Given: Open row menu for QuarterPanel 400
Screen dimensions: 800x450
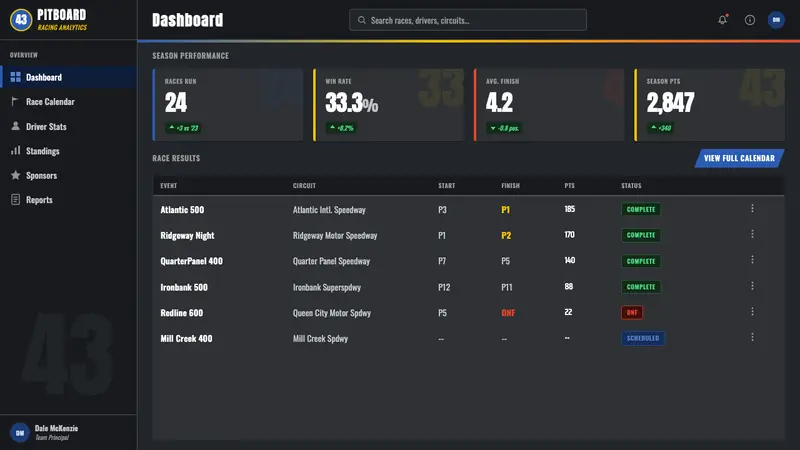Looking at the screenshot, I should coord(752,260).
